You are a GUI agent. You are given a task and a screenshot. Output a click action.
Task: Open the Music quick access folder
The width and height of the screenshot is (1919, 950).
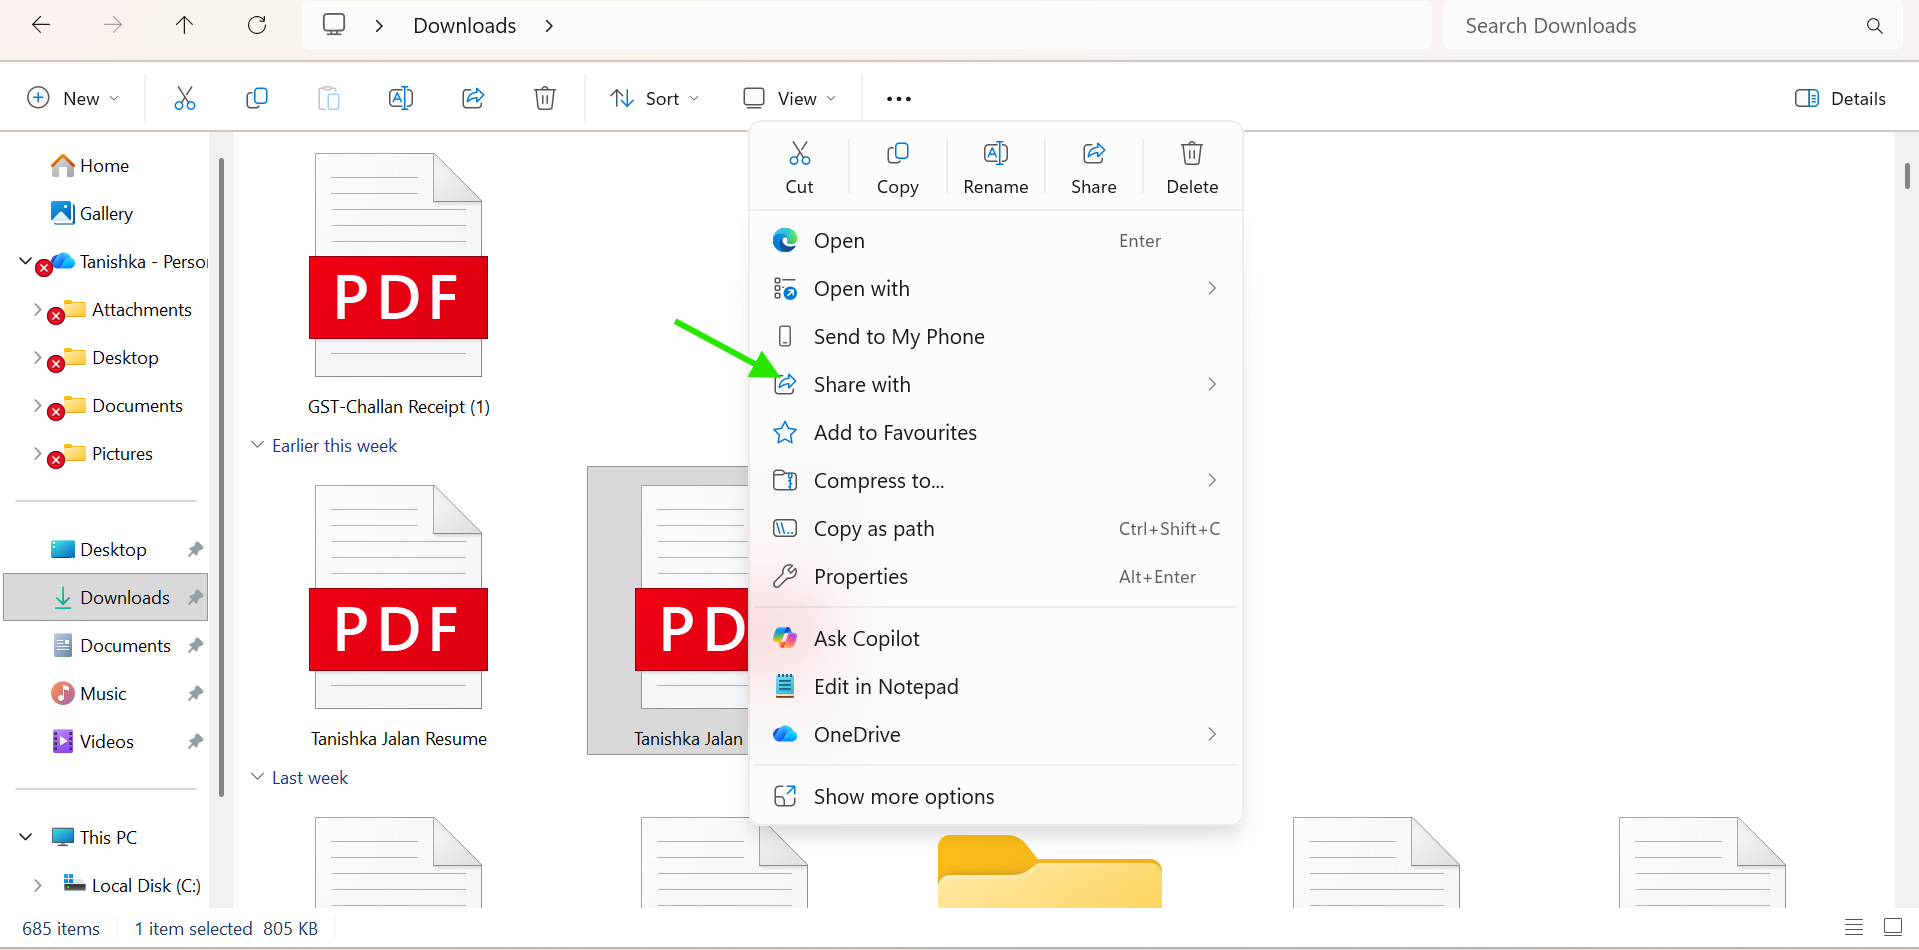click(106, 694)
